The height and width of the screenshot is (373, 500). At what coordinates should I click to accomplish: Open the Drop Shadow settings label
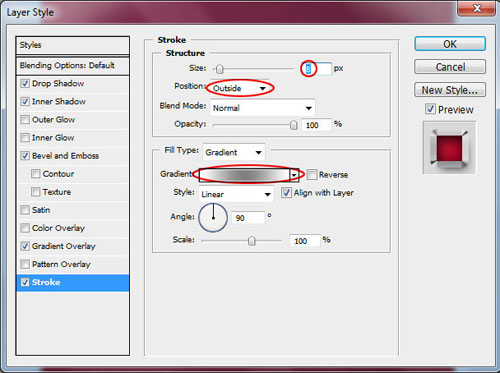pyautogui.click(x=58, y=83)
